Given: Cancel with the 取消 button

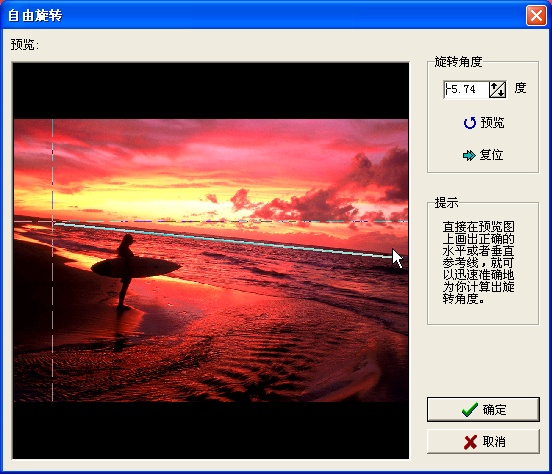Looking at the screenshot, I should click(483, 441).
